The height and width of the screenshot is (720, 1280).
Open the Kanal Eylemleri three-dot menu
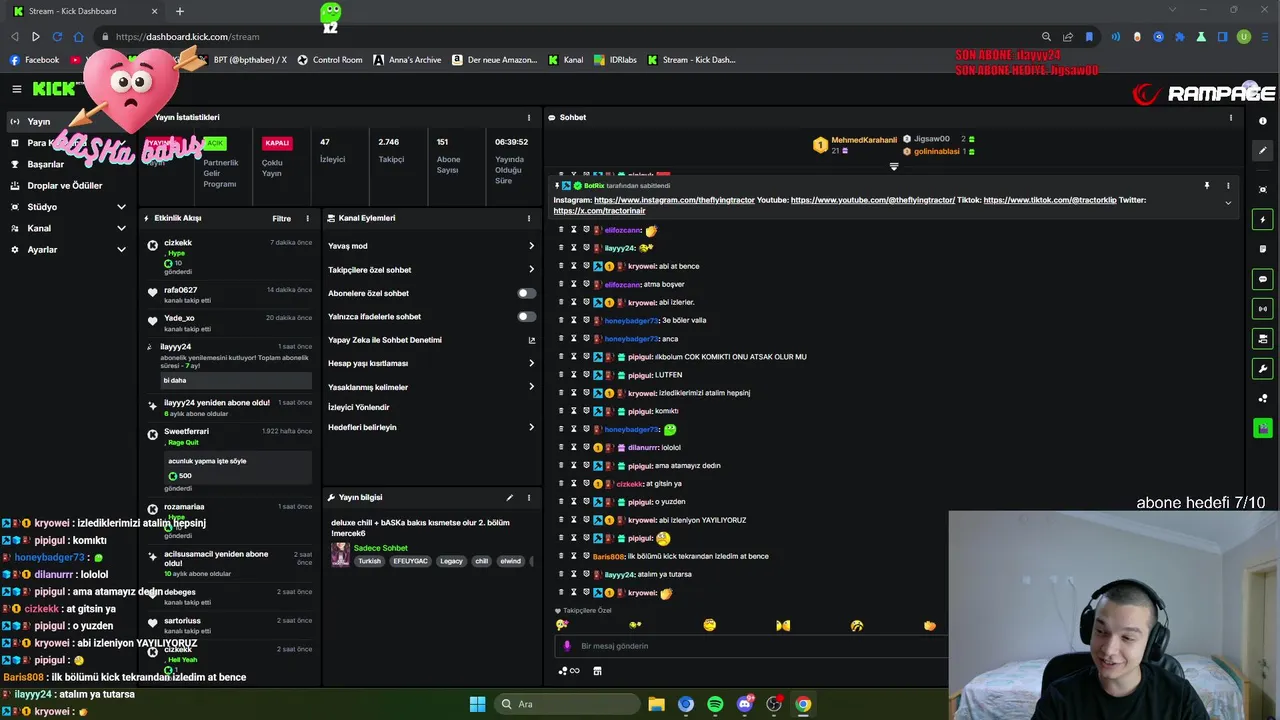coord(529,218)
